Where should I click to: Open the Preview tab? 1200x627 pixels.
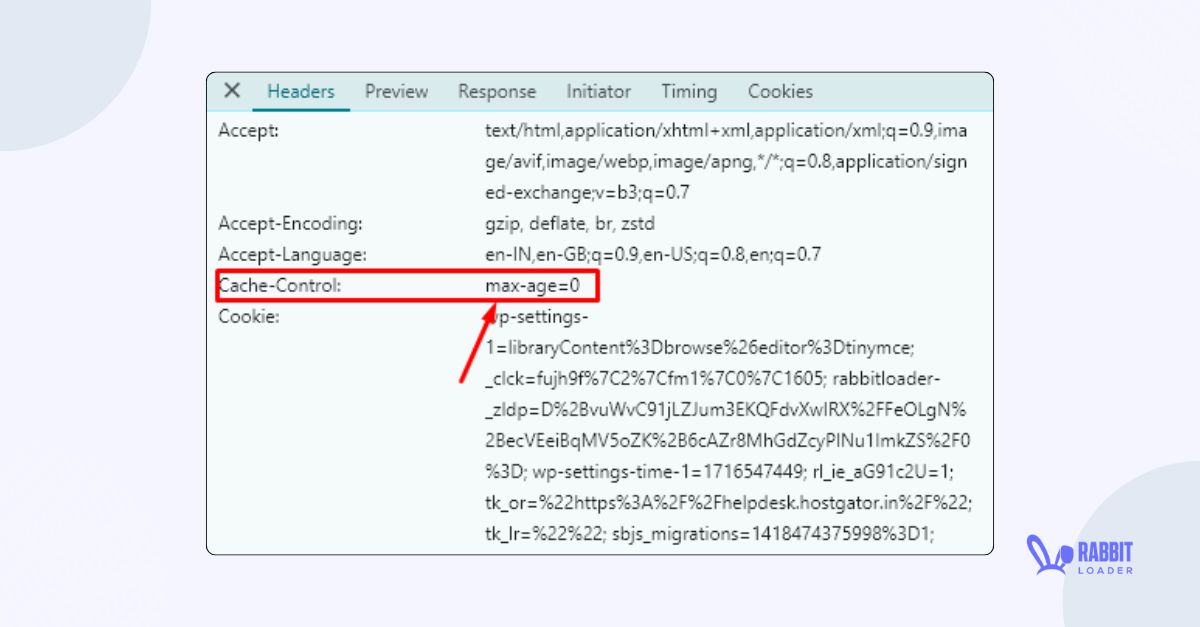396,90
